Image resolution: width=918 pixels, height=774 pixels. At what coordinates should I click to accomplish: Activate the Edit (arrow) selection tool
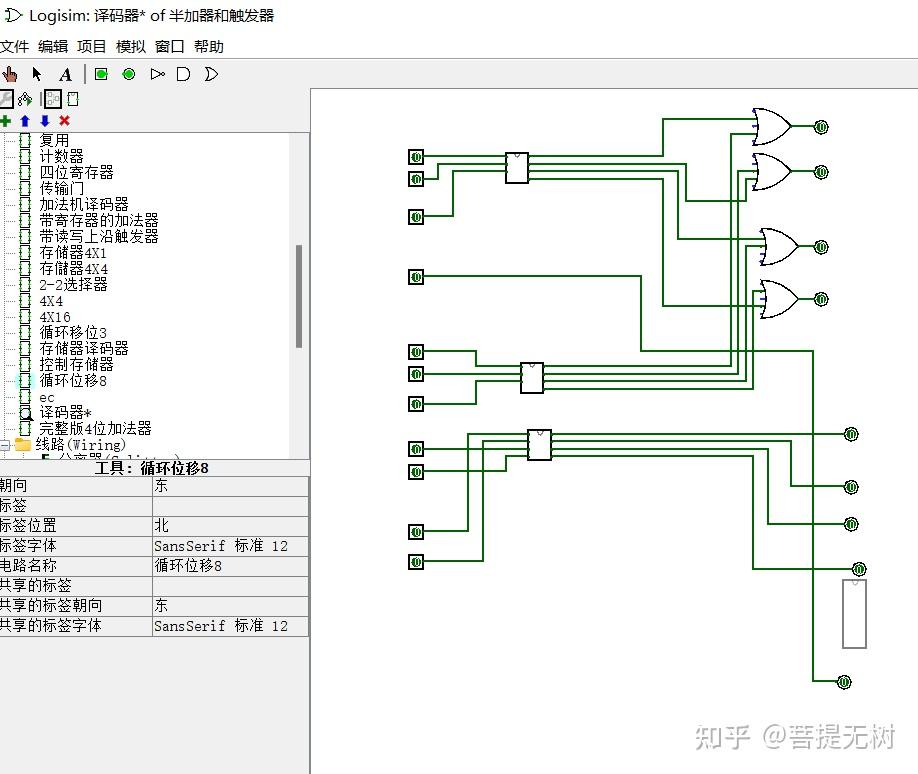coord(36,73)
